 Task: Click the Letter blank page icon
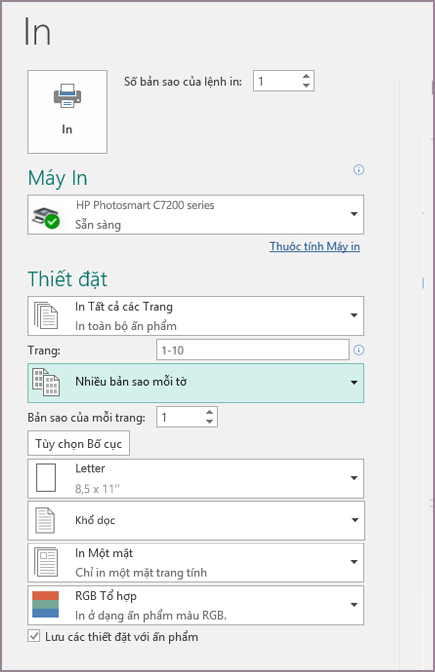click(x=46, y=477)
